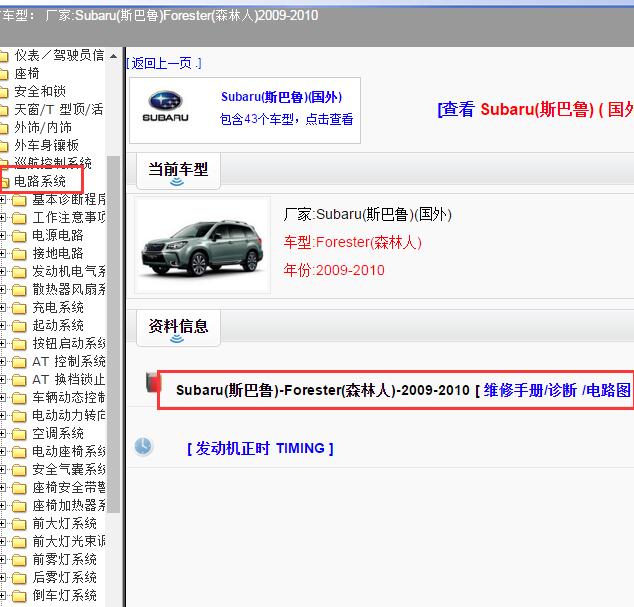Expand the 基本诊断程序 node
The image size is (634, 607).
point(2,199)
